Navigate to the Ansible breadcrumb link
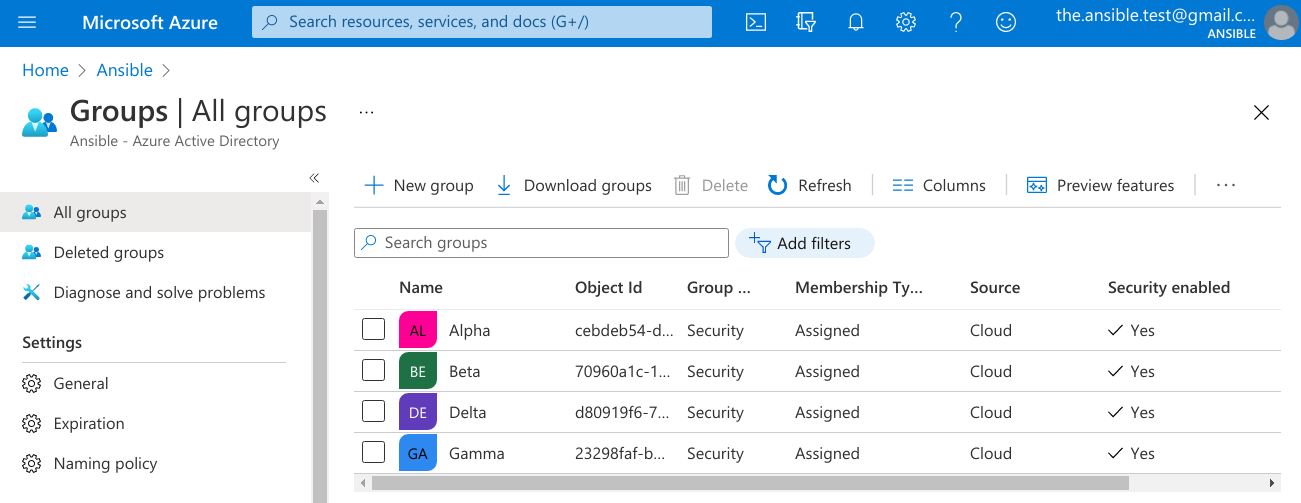The width and height of the screenshot is (1301, 503). click(x=125, y=70)
